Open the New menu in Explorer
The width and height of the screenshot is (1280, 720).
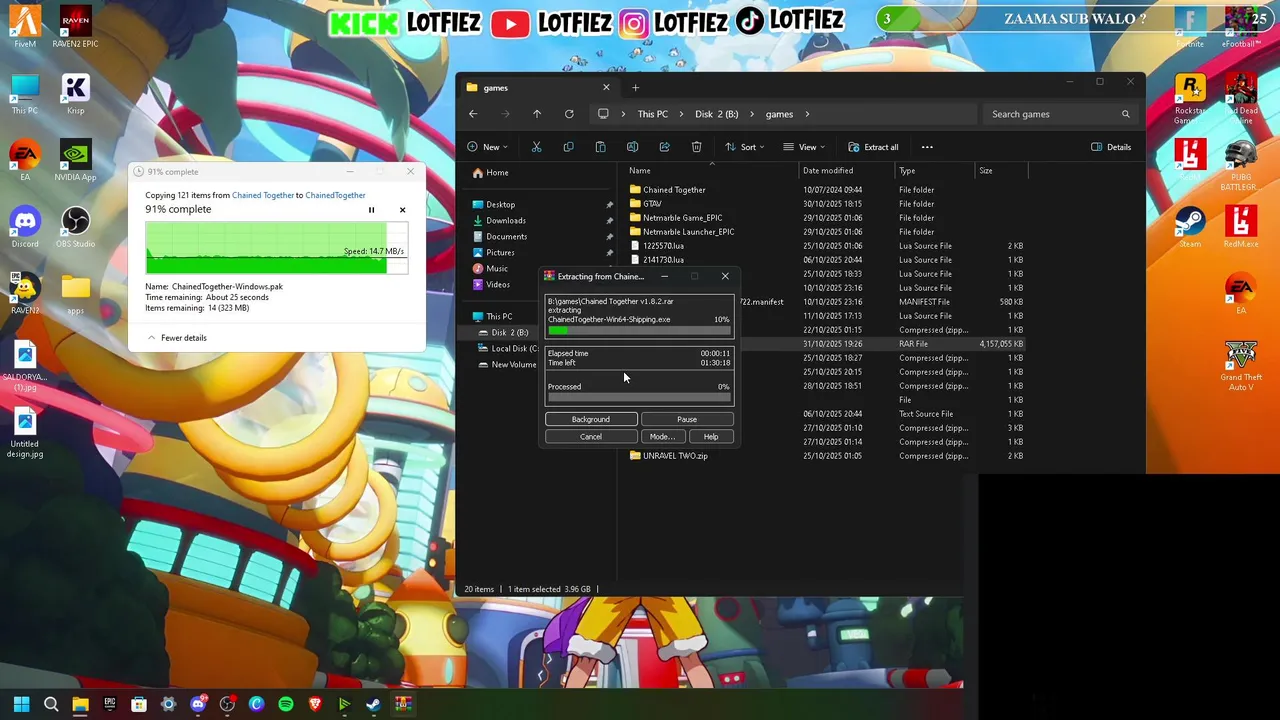click(490, 147)
